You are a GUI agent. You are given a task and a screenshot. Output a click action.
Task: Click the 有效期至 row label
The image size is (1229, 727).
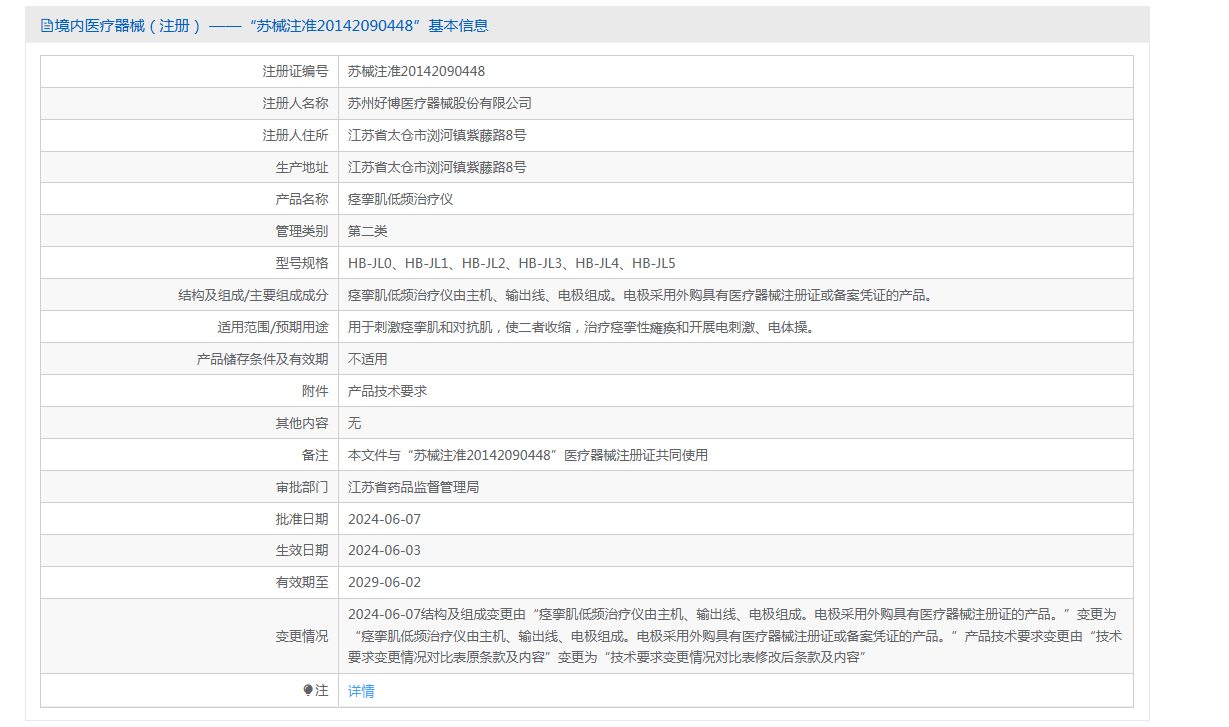(302, 582)
